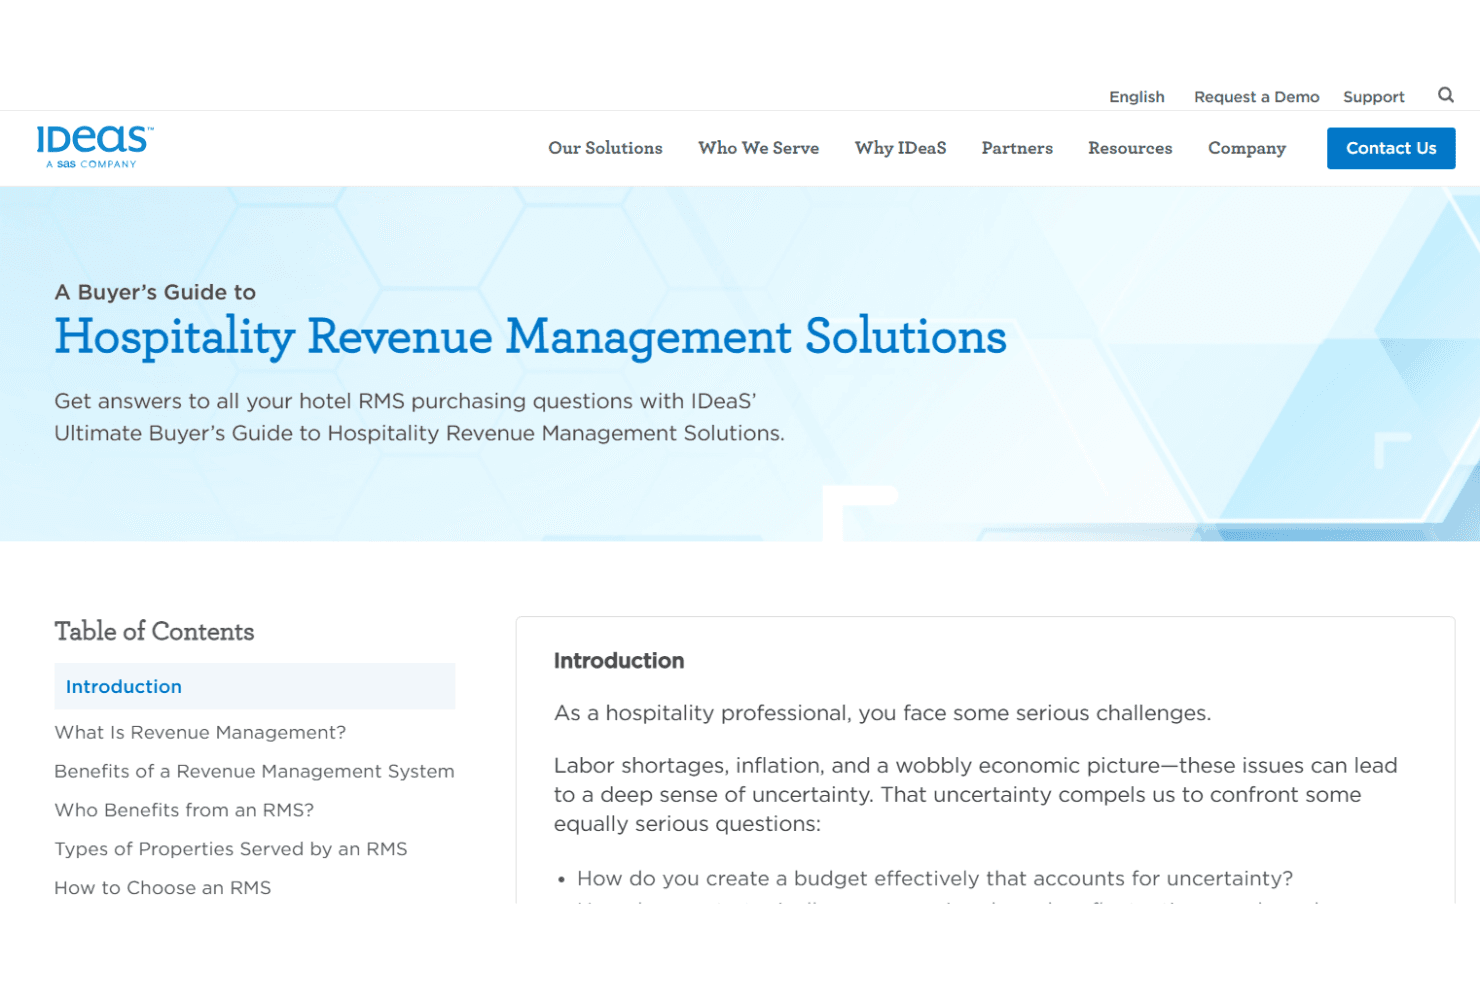Click the Table of Contents heading
The image size is (1480, 987).
155,632
